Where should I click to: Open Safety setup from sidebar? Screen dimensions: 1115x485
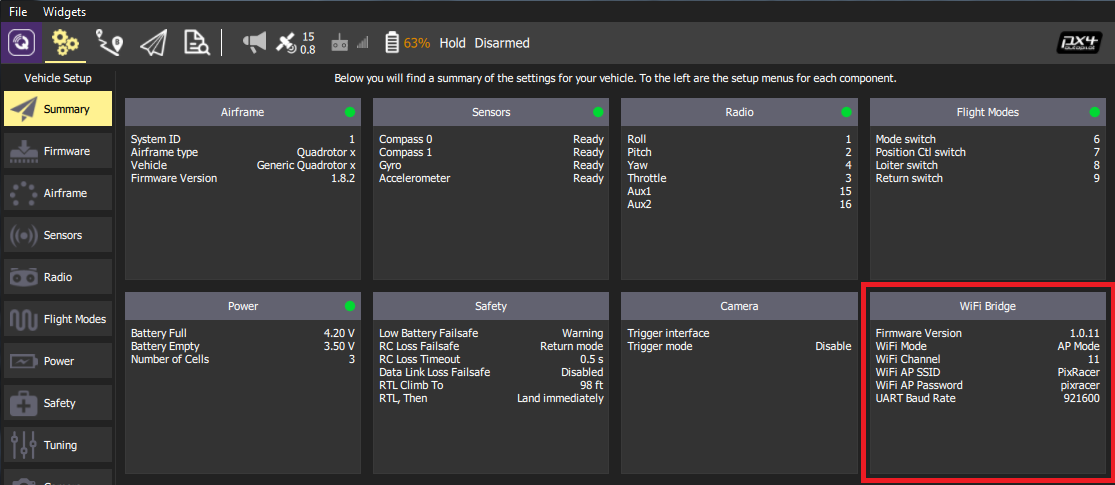click(x=58, y=403)
